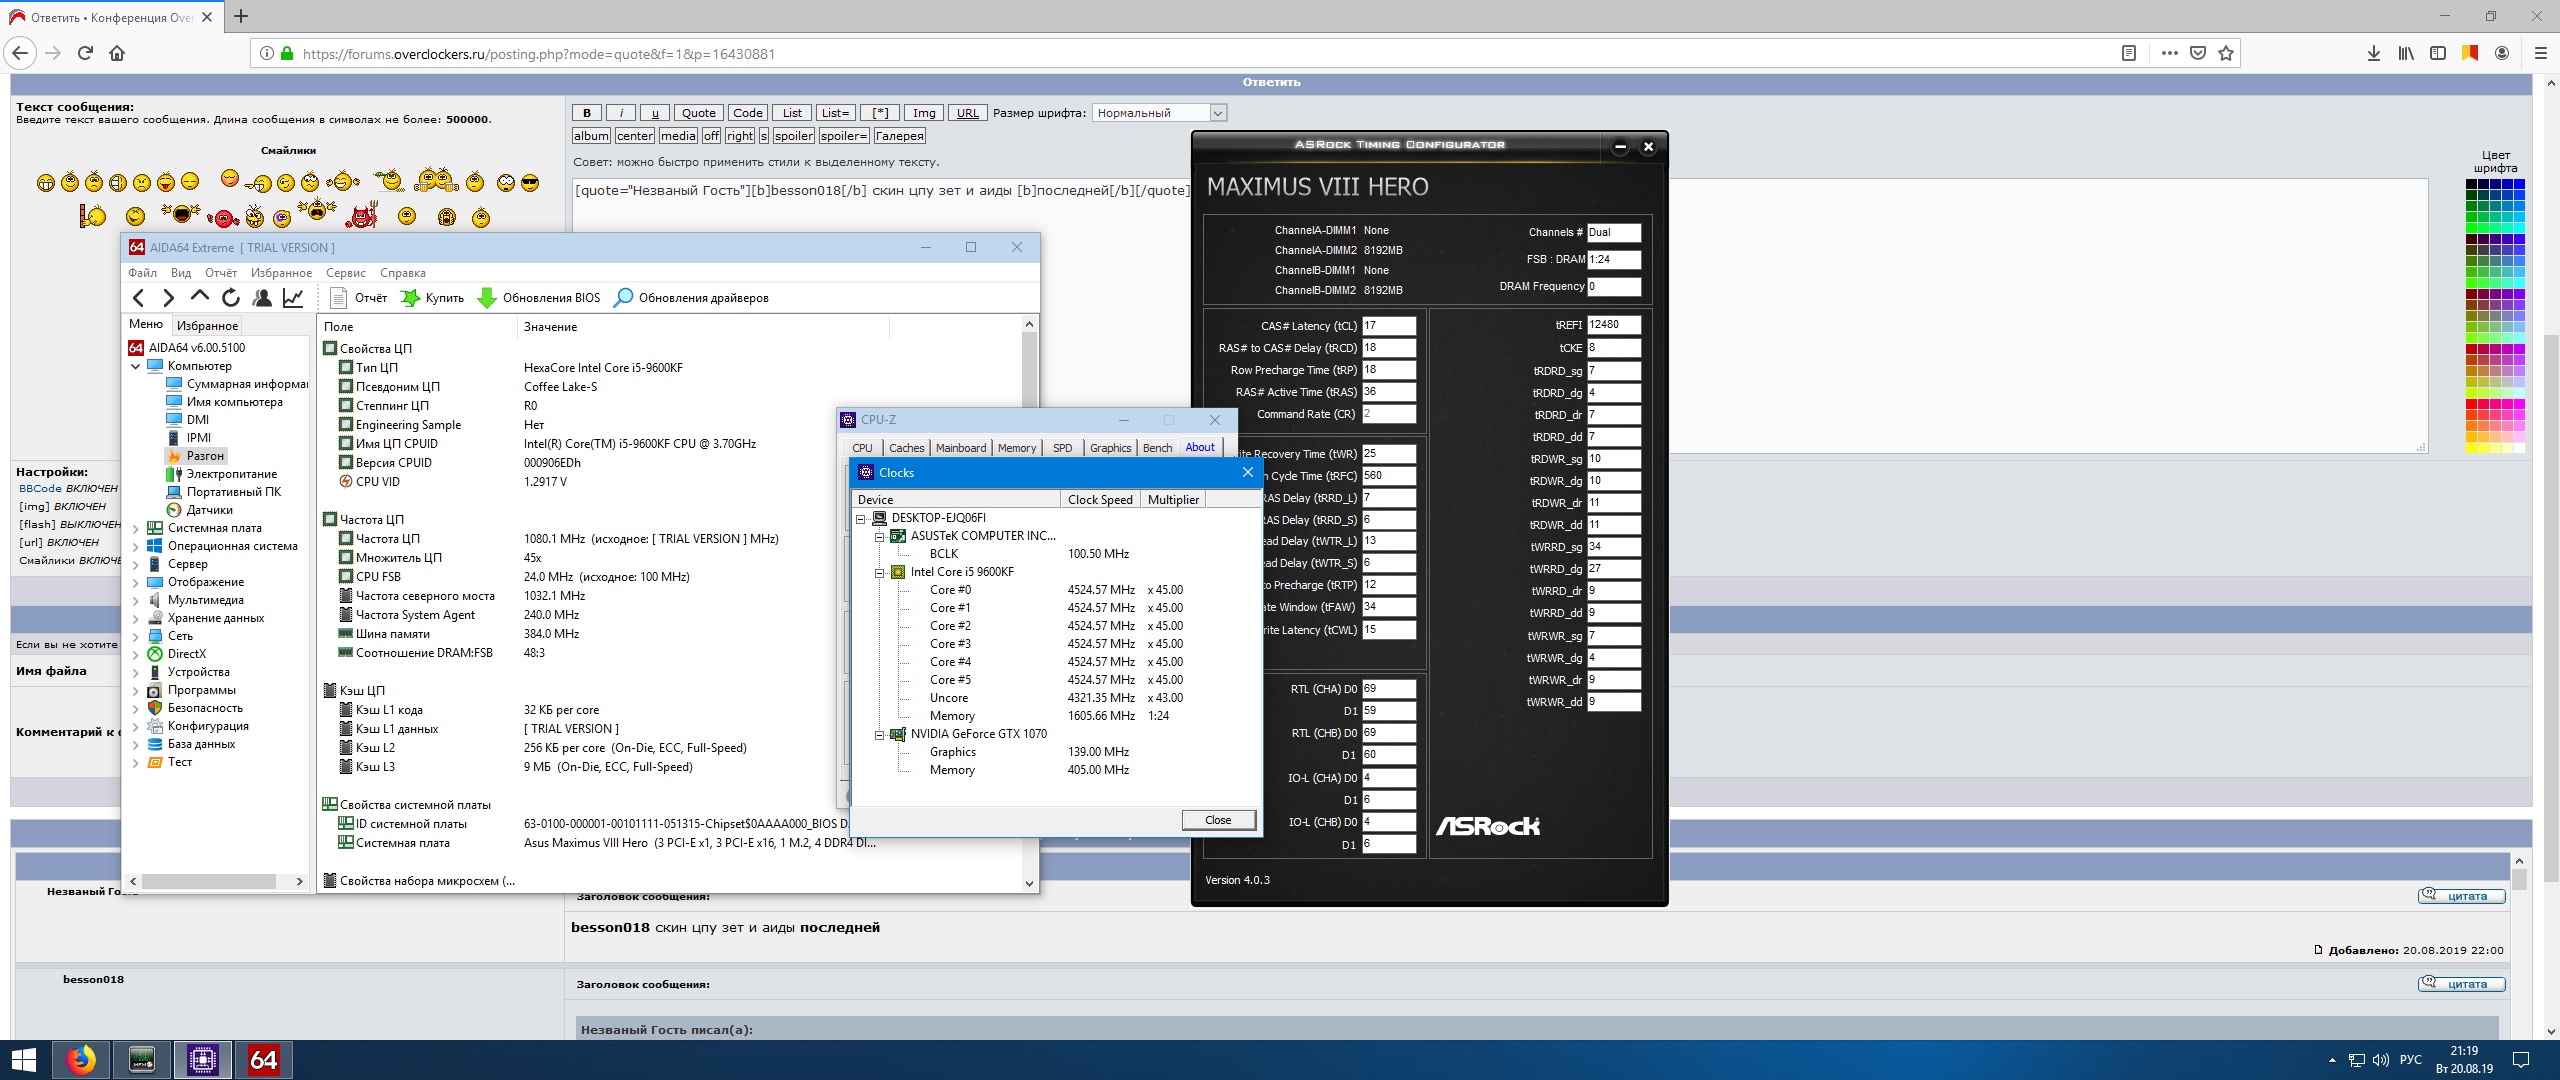
Task: Open the Сервис menu in AIDA64
Action: tap(345, 272)
